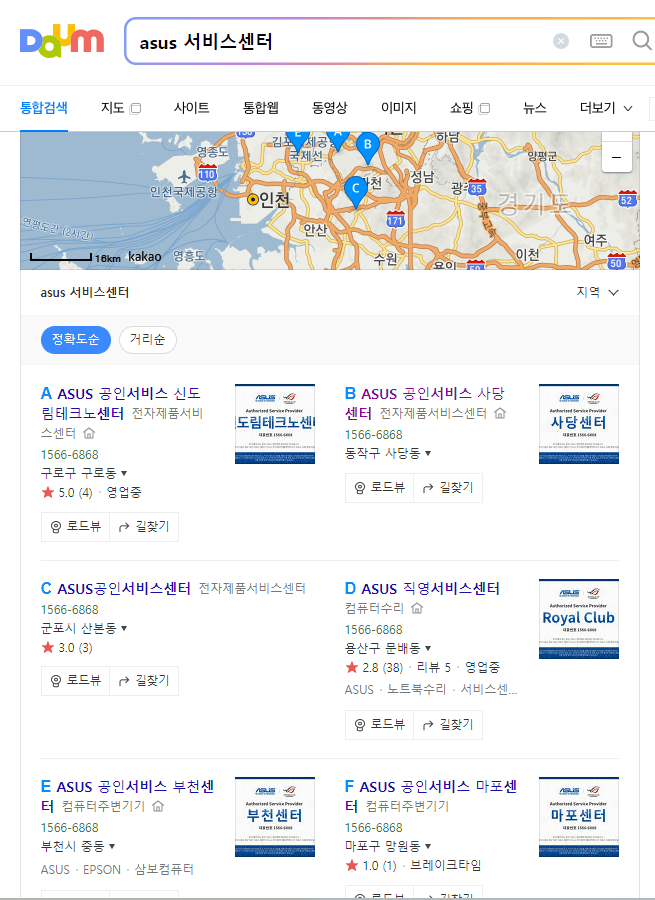Open 로드뷰 for ASUS 직영서비스센터

(379, 725)
